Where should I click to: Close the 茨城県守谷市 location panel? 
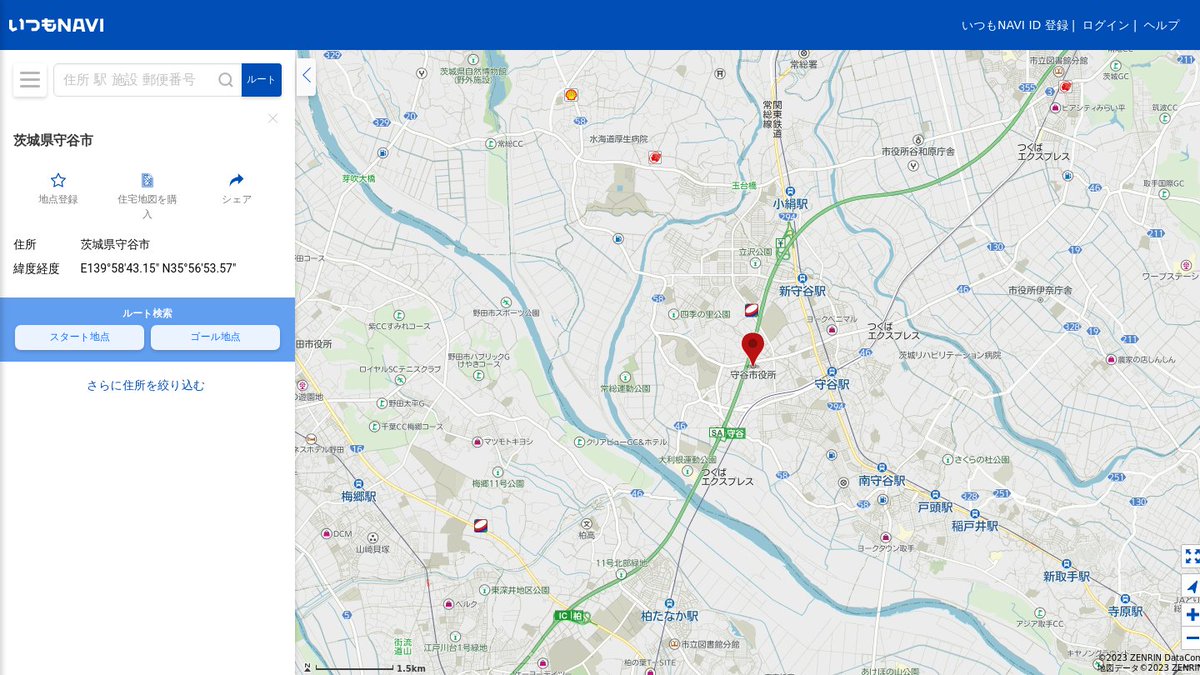click(273, 118)
